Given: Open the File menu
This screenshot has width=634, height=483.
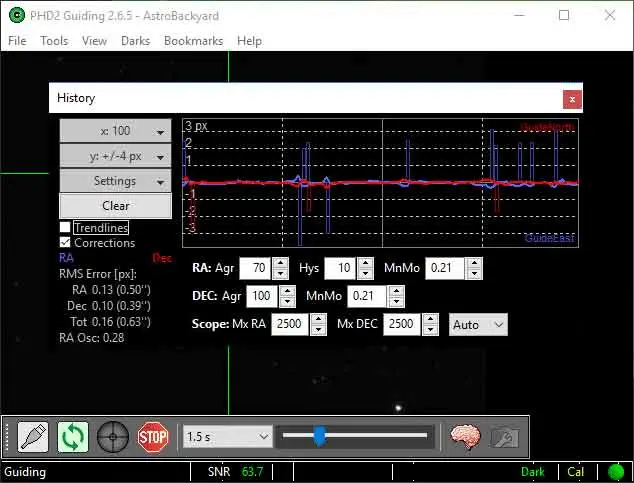Looking at the screenshot, I should coord(17,41).
